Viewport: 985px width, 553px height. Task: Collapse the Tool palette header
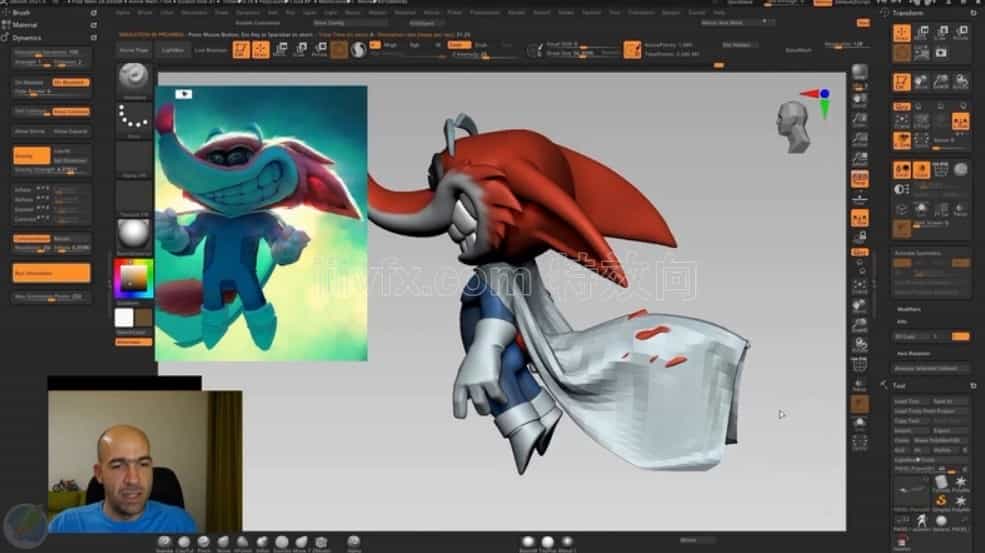click(x=900, y=386)
